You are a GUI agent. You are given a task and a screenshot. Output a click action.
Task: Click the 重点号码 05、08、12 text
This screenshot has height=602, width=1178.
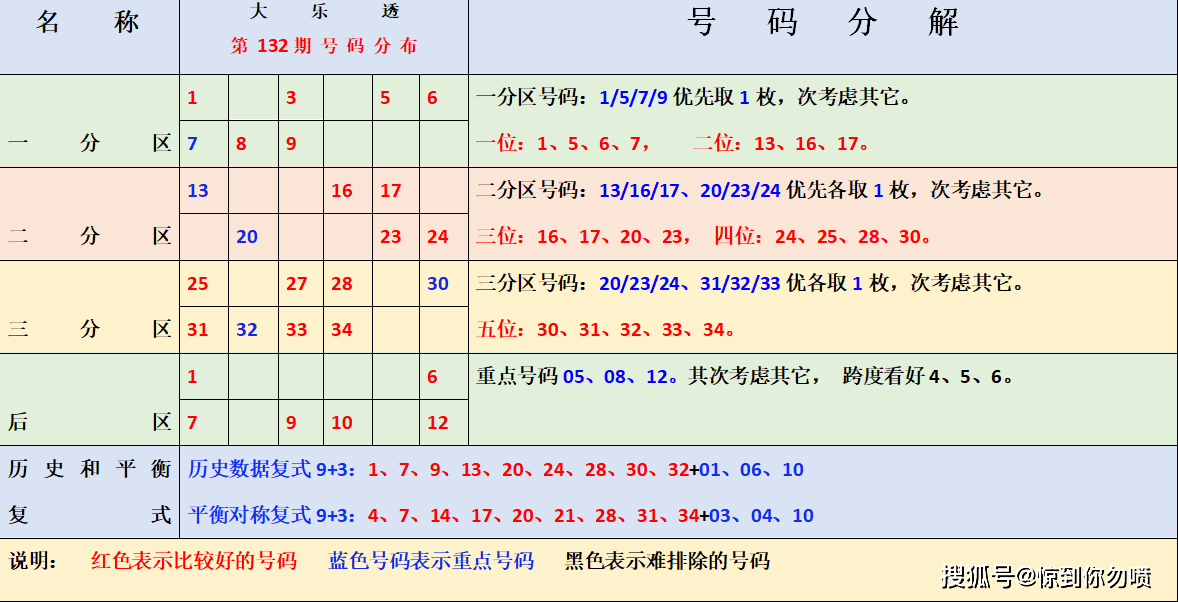point(578,376)
